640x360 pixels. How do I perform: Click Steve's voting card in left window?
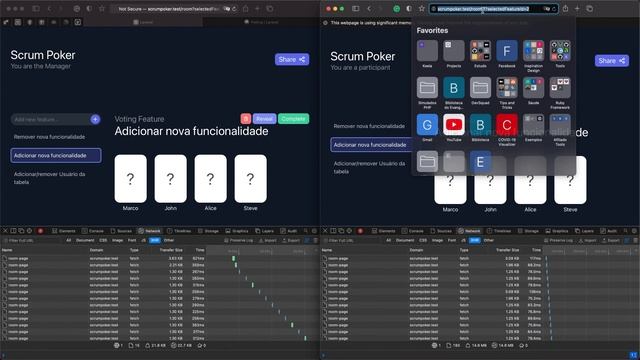[x=250, y=178]
